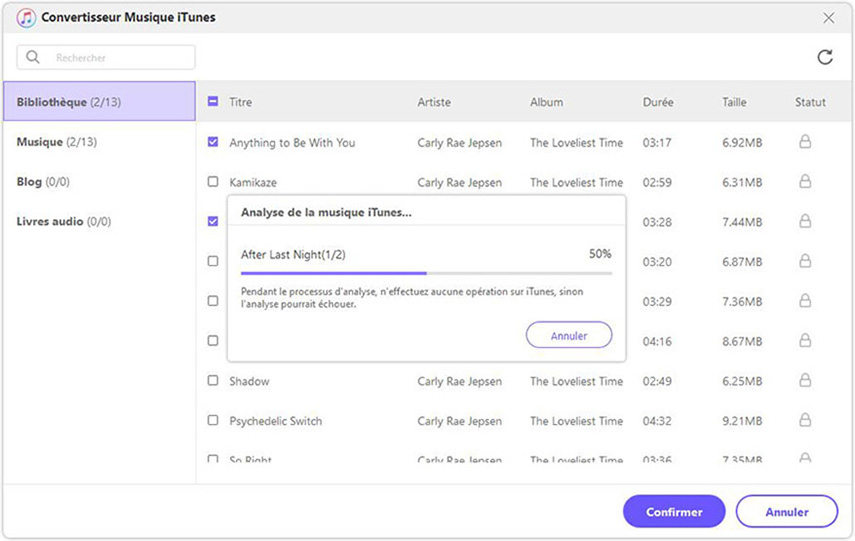Click the analysis progress bar
Screen dimensions: 855x541
click(x=426, y=273)
